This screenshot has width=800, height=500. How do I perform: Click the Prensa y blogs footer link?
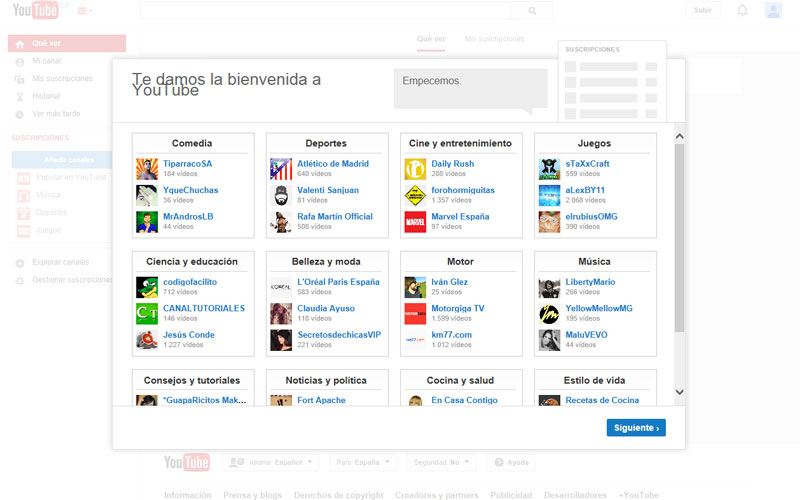pos(252,495)
